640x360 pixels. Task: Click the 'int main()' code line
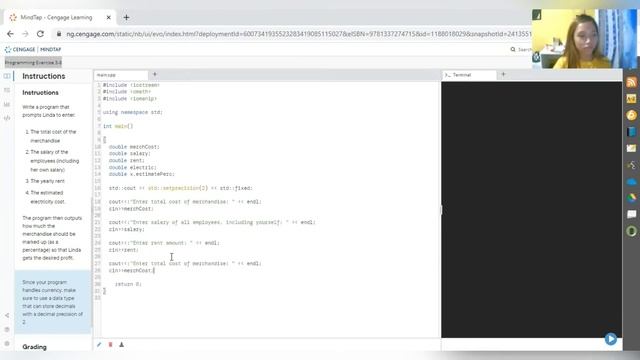pyautogui.click(x=118, y=126)
